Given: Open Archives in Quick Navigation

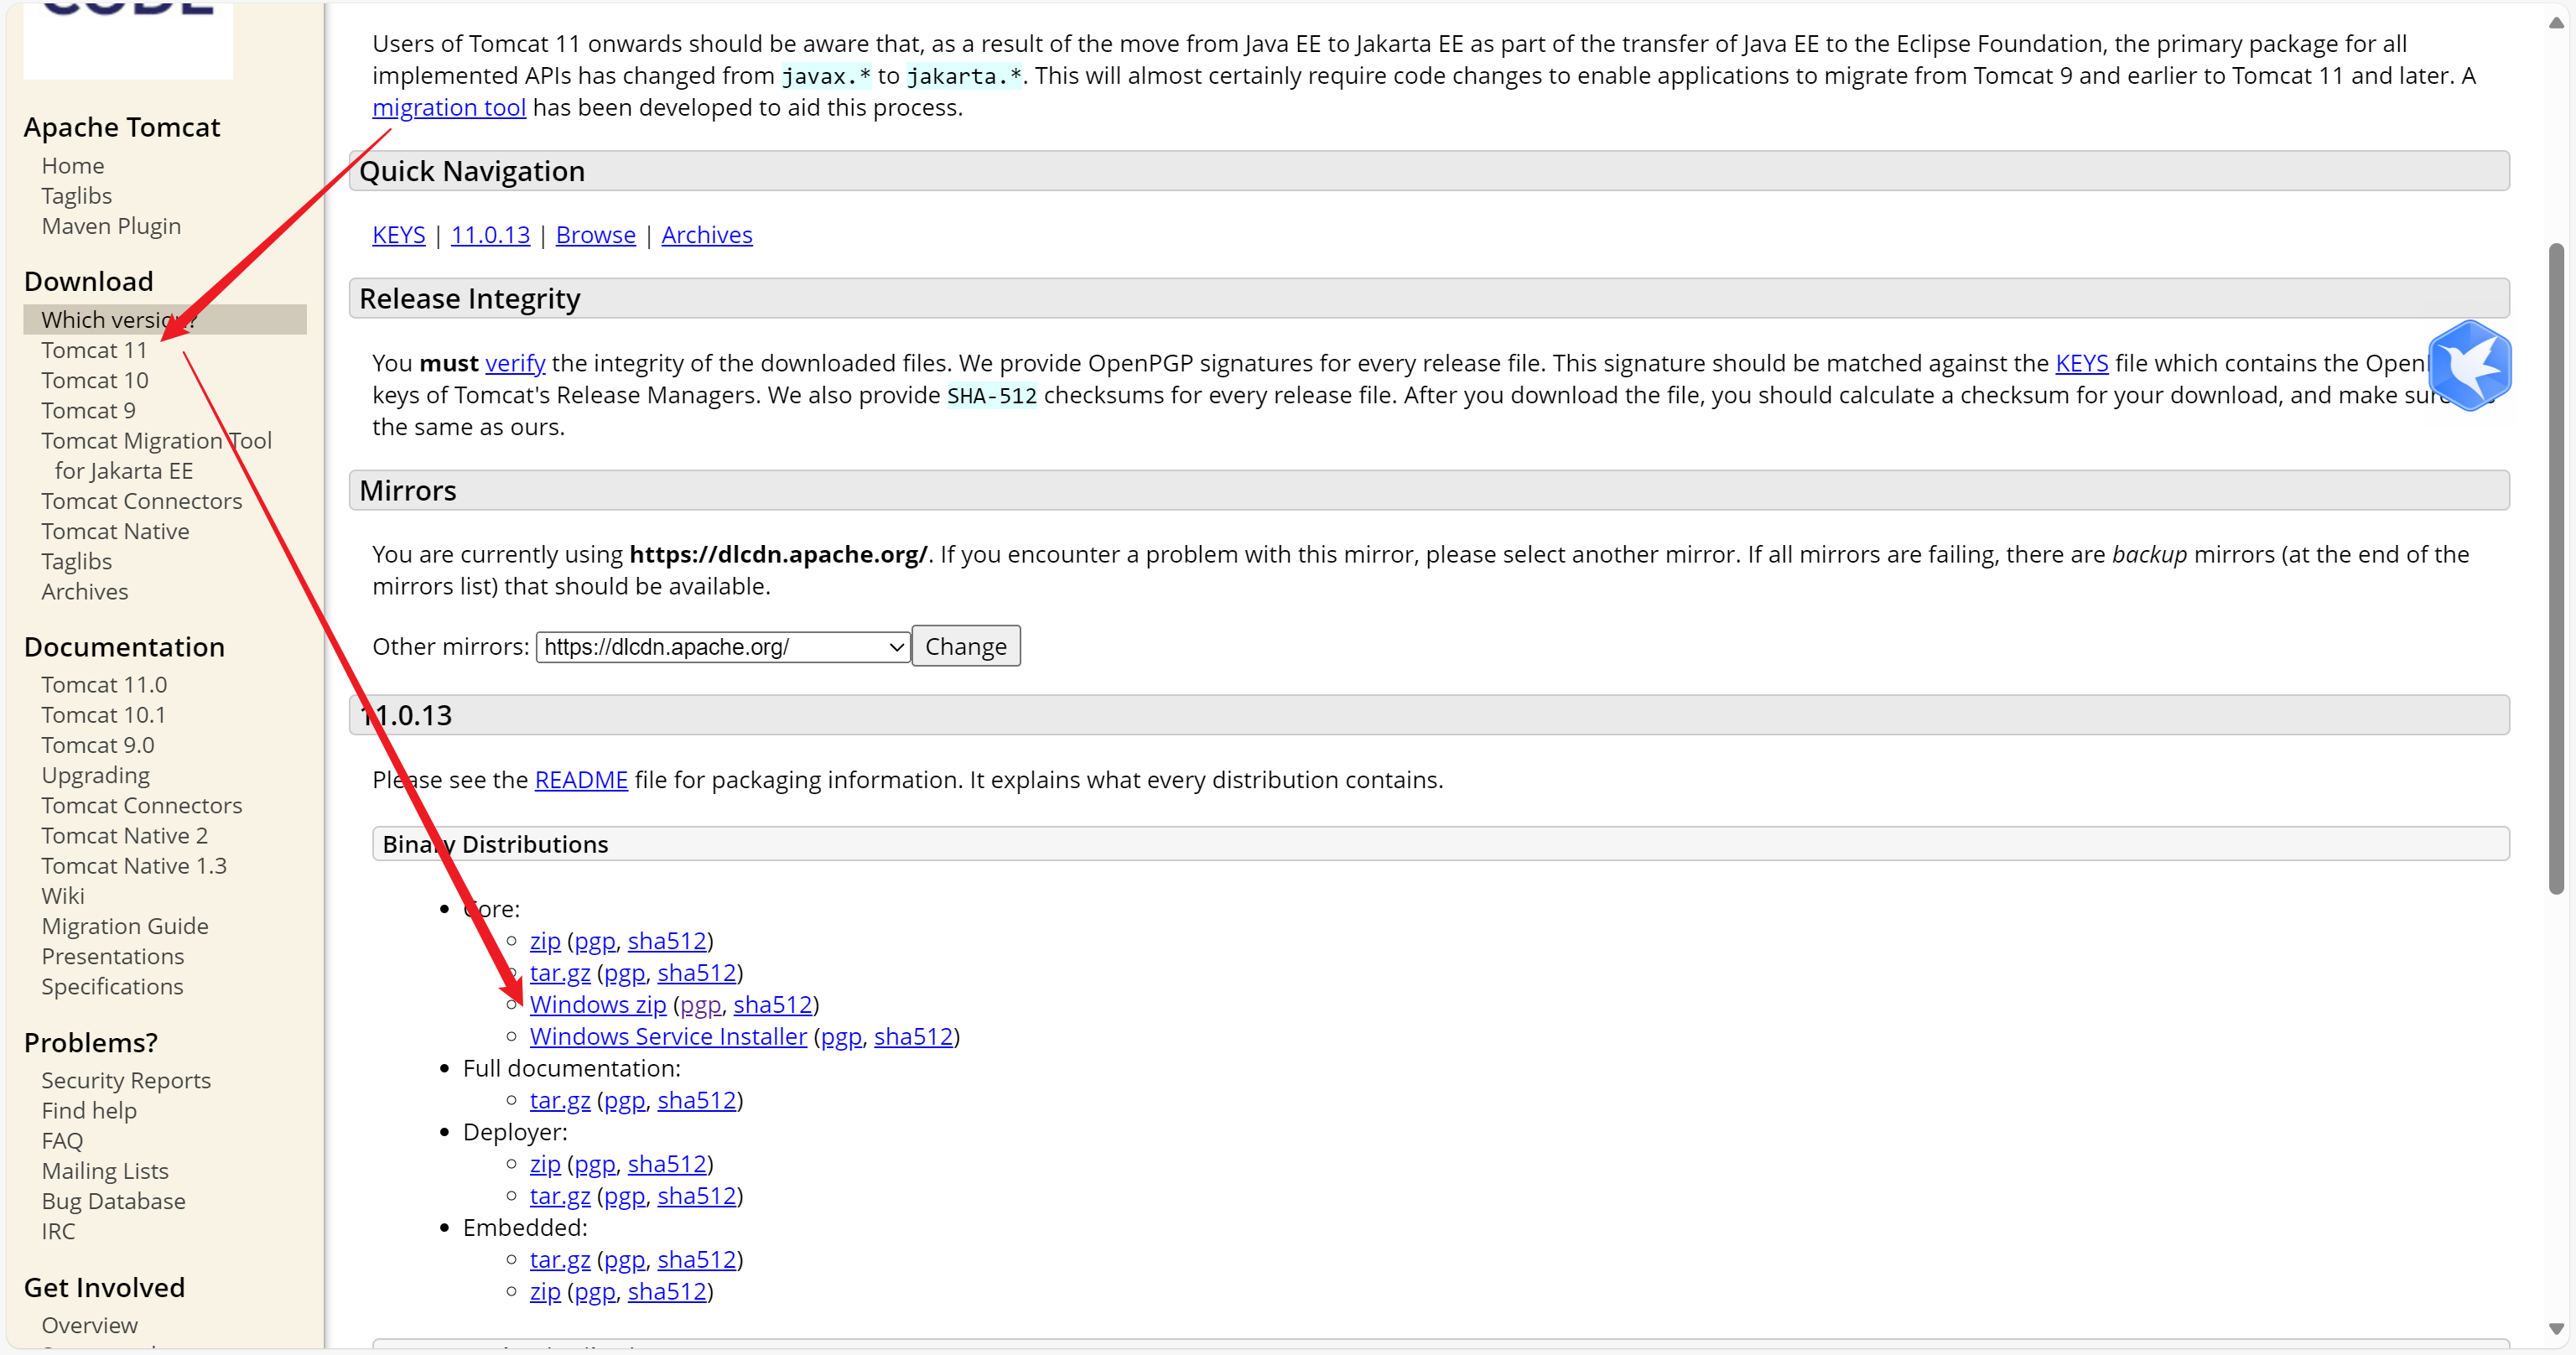Looking at the screenshot, I should (706, 235).
